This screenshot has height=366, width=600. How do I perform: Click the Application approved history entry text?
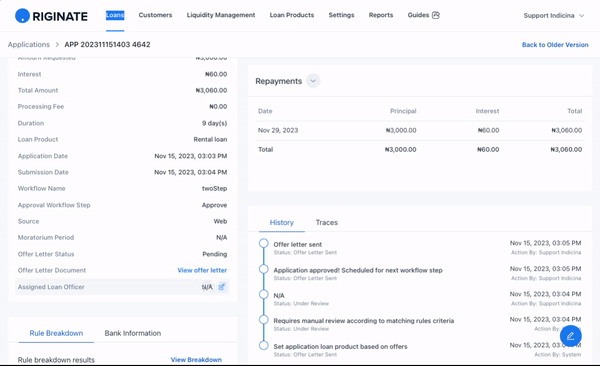358,270
